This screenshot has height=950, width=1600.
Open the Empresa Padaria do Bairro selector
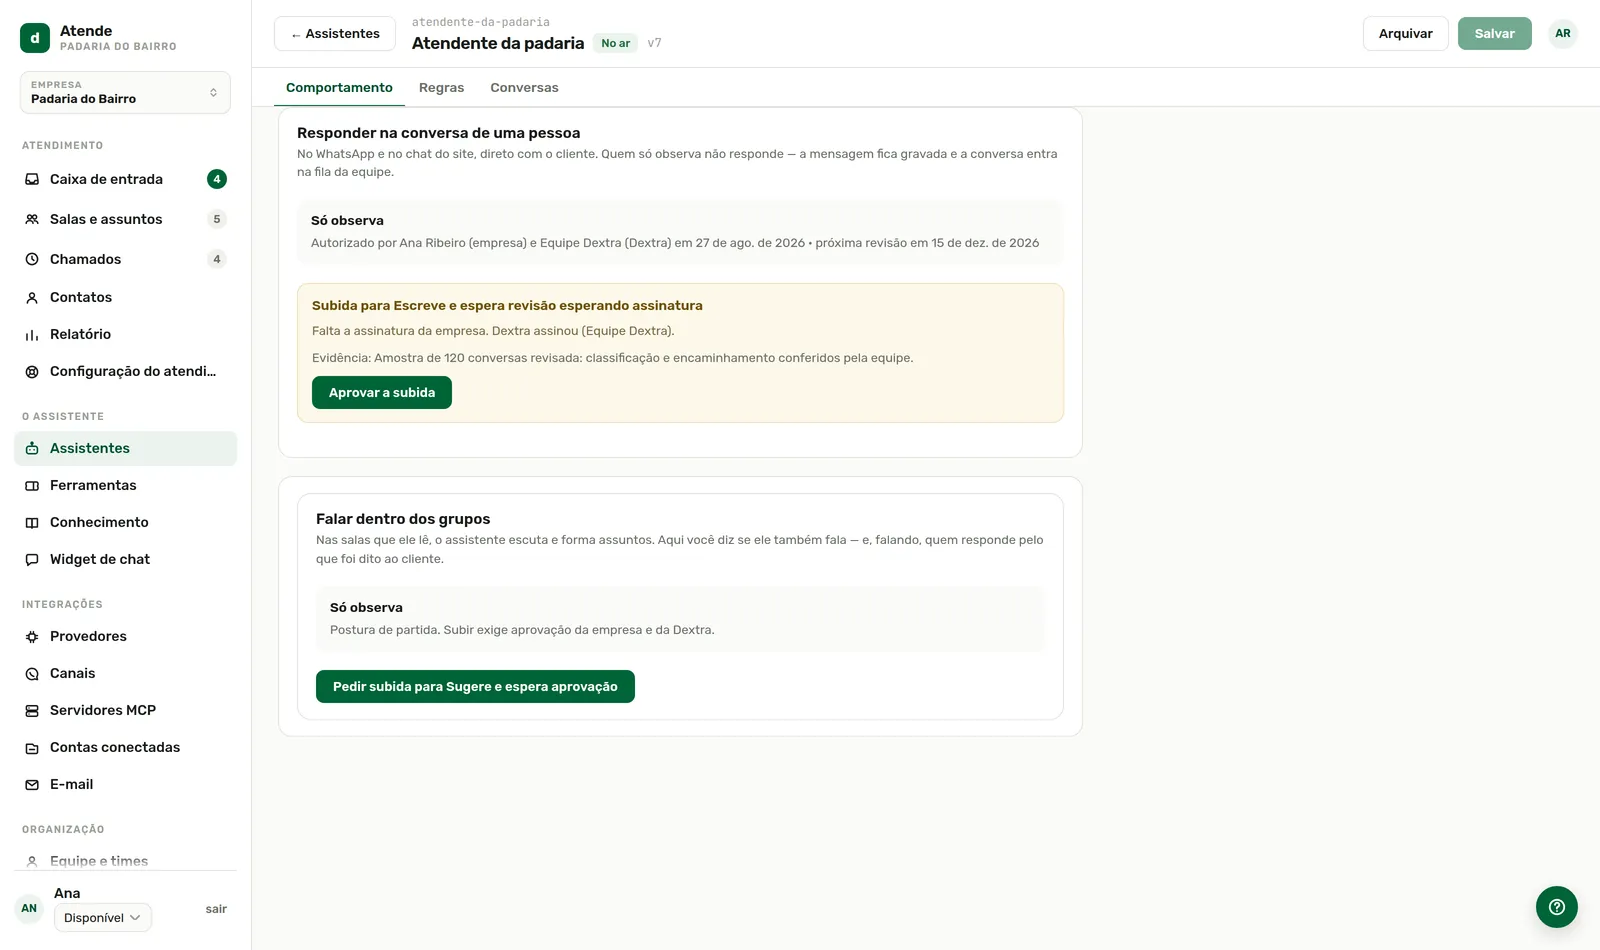(125, 92)
